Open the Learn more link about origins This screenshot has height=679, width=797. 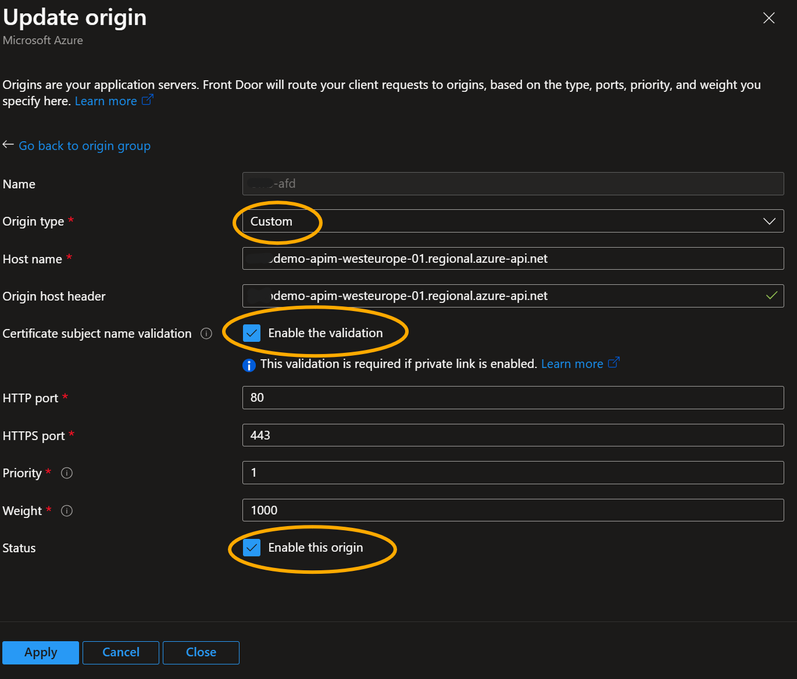point(105,101)
